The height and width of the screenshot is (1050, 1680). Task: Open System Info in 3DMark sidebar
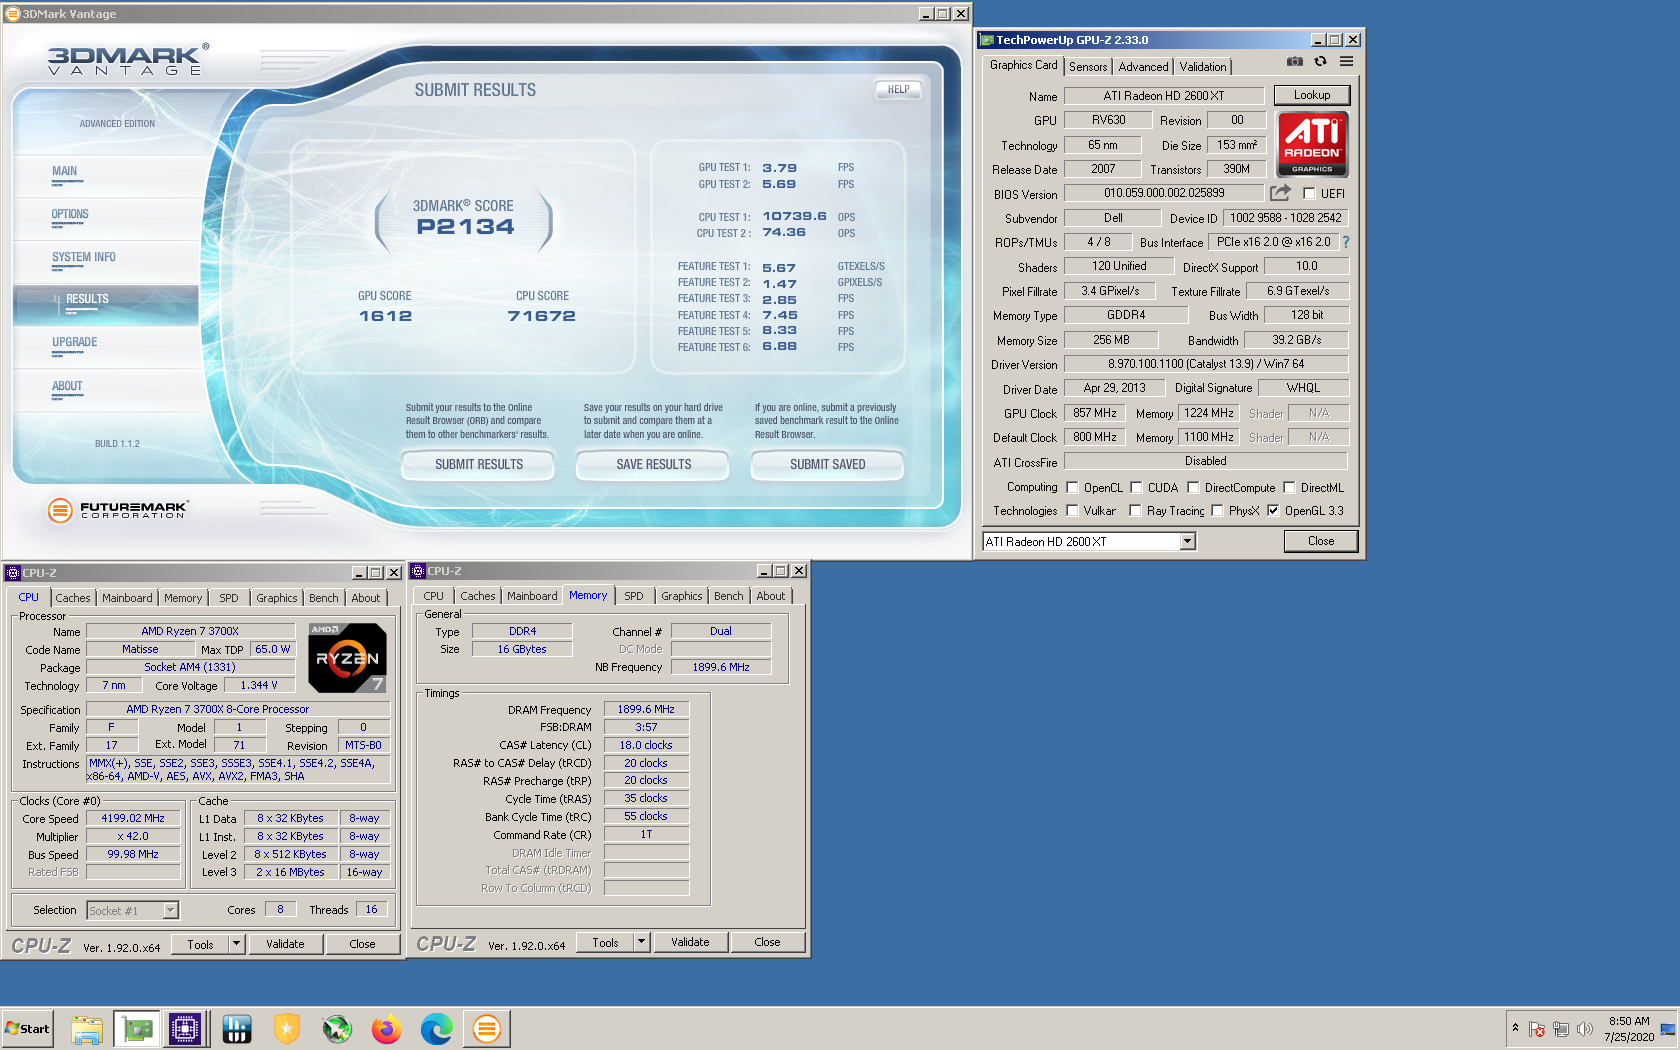84,258
